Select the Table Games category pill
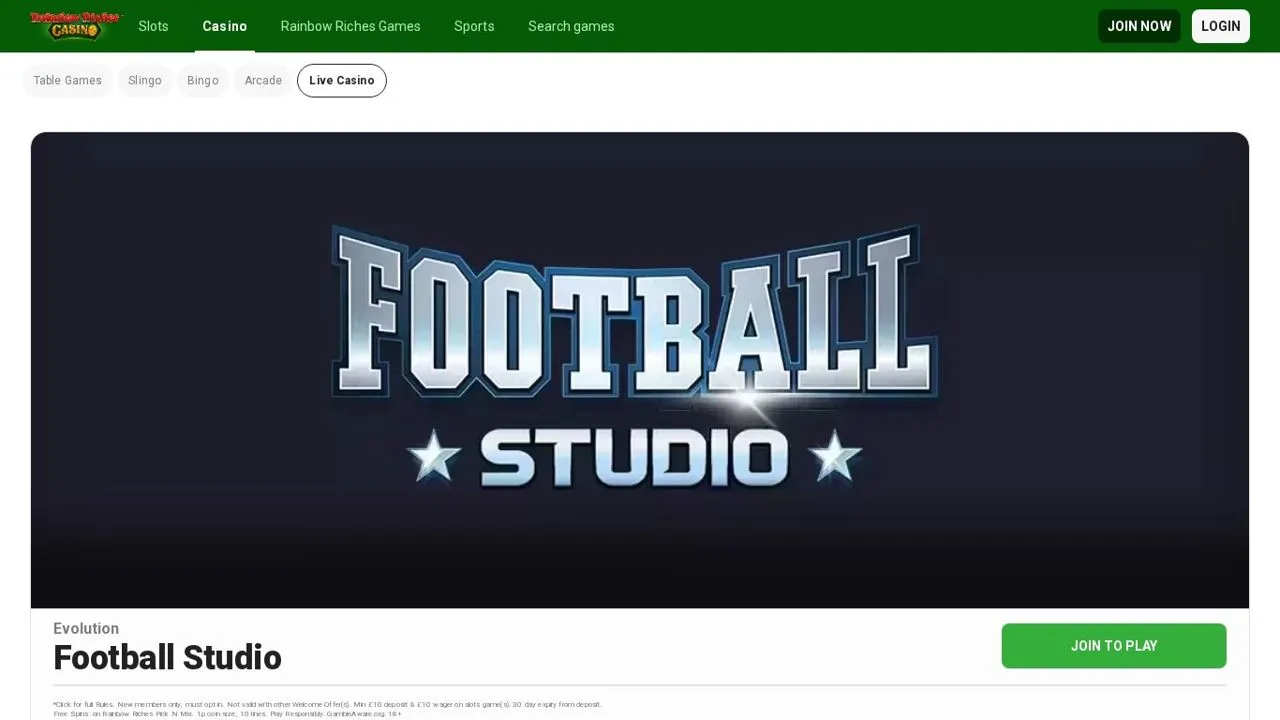 [x=68, y=81]
